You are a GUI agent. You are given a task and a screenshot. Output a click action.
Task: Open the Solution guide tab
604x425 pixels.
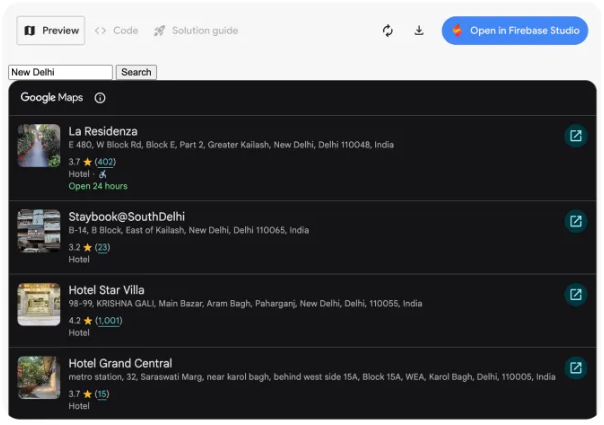point(196,31)
